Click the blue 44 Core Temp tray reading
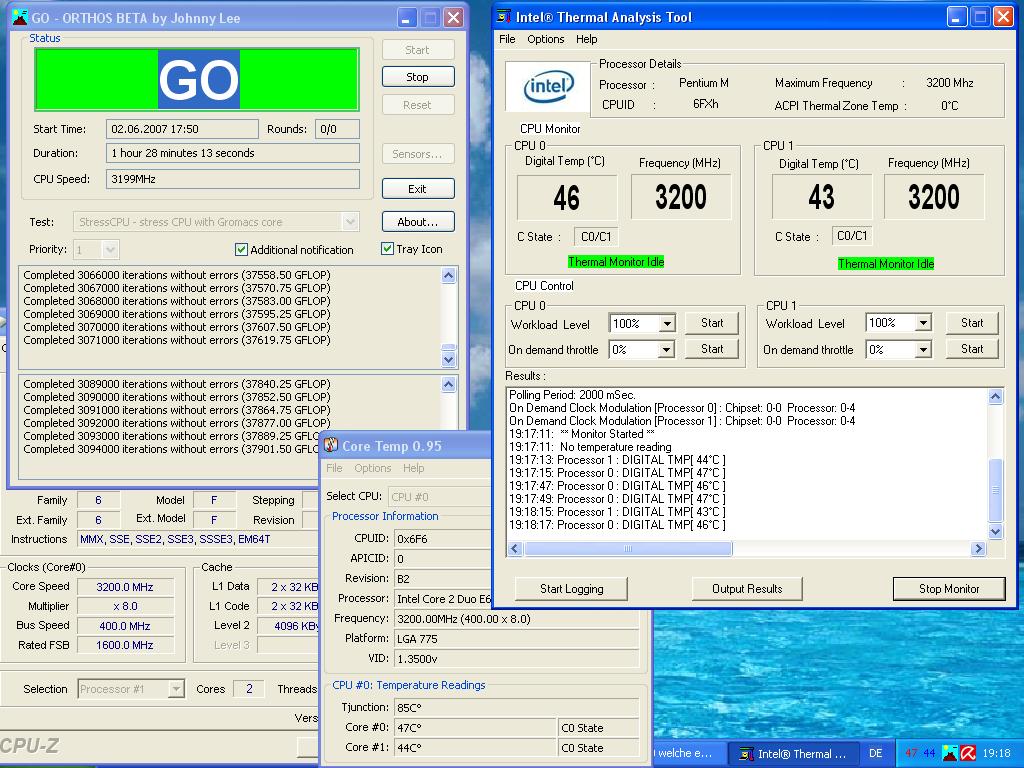This screenshot has height=768, width=1024. tap(929, 753)
